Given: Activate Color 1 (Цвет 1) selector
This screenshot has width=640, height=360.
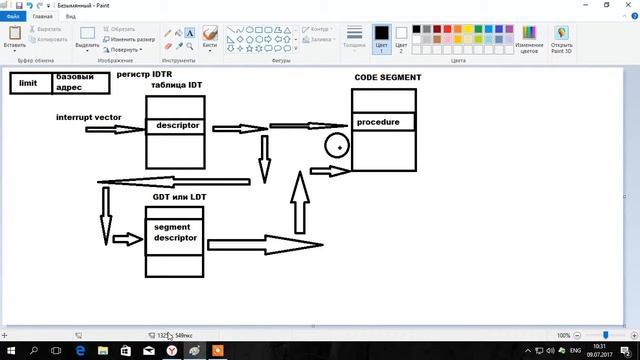Looking at the screenshot, I should tap(382, 39).
